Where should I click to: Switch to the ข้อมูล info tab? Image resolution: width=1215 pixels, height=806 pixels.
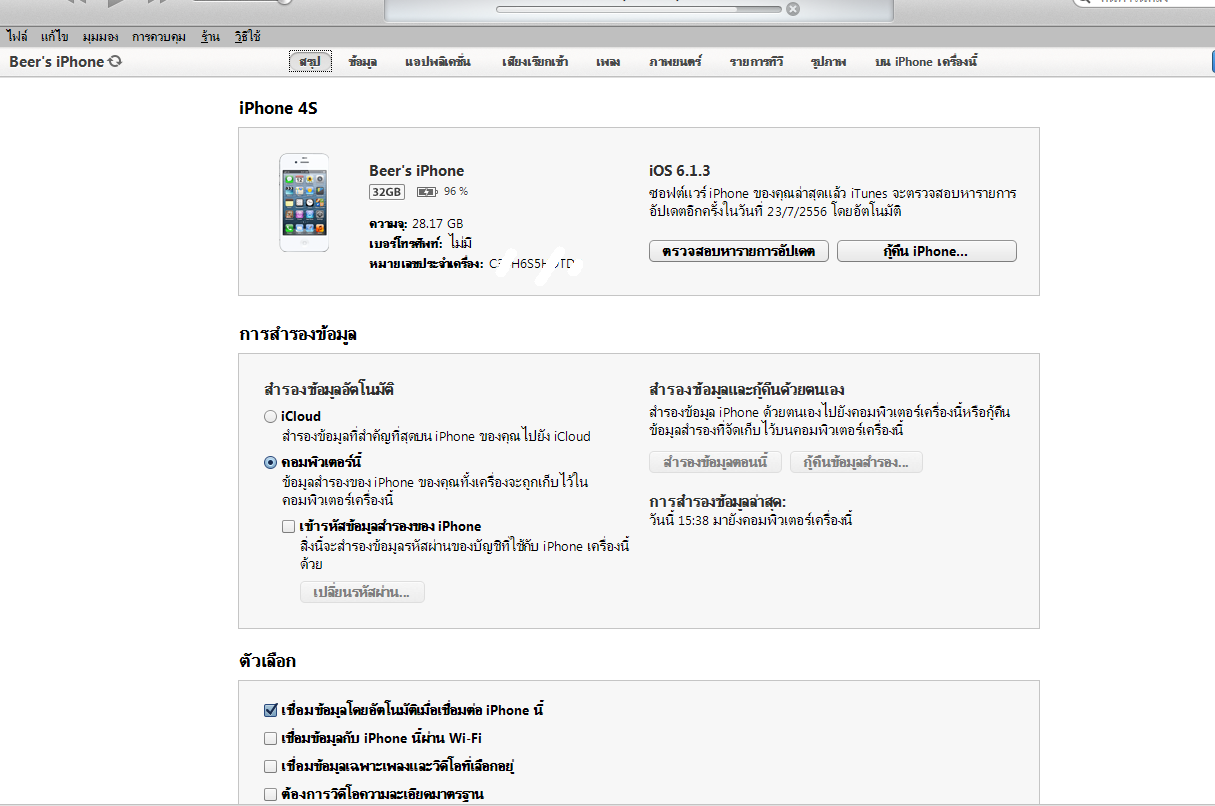click(363, 62)
